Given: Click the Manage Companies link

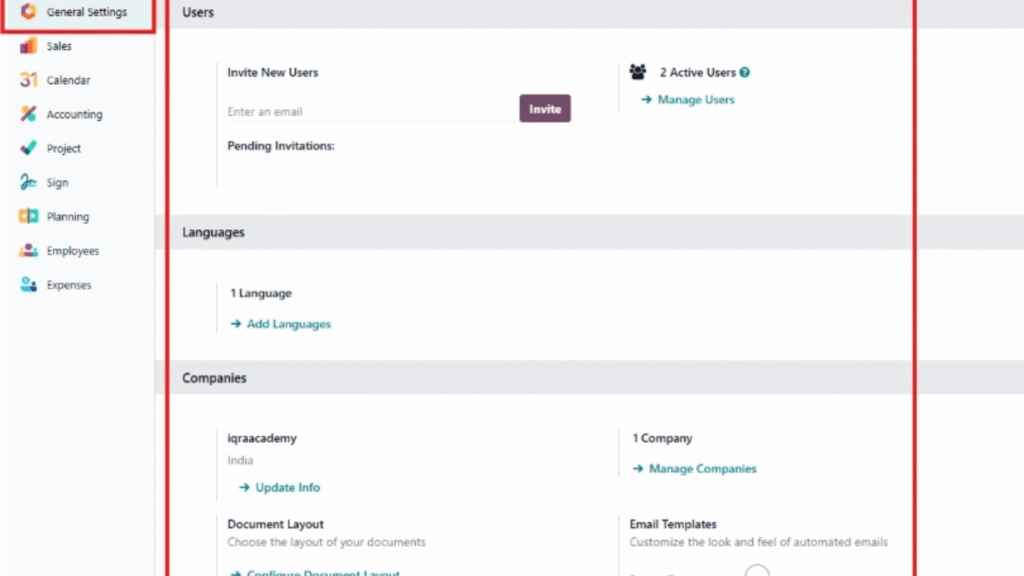Looking at the screenshot, I should pyautogui.click(x=703, y=468).
